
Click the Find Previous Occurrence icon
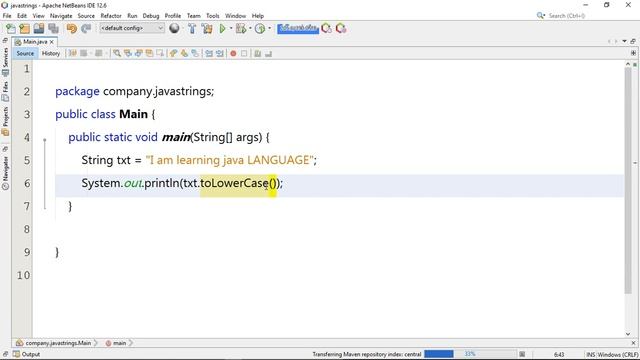[128, 53]
